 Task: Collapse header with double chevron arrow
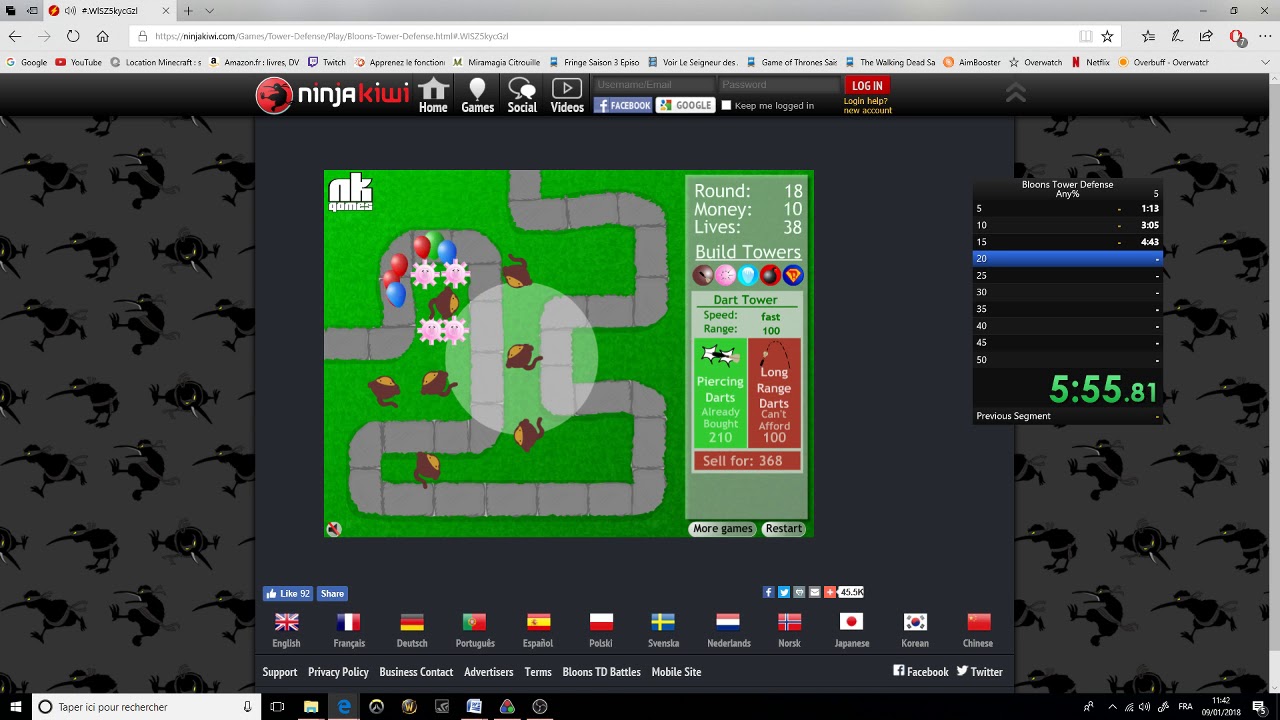click(x=1015, y=93)
